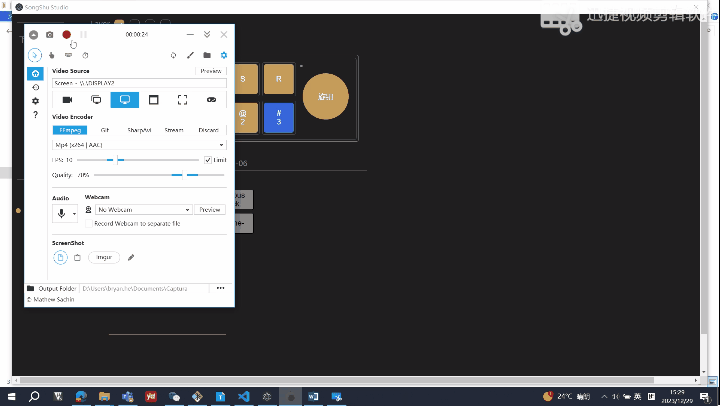
Task: Toggle the FPS Limit checkbox
Action: pyautogui.click(x=208, y=160)
